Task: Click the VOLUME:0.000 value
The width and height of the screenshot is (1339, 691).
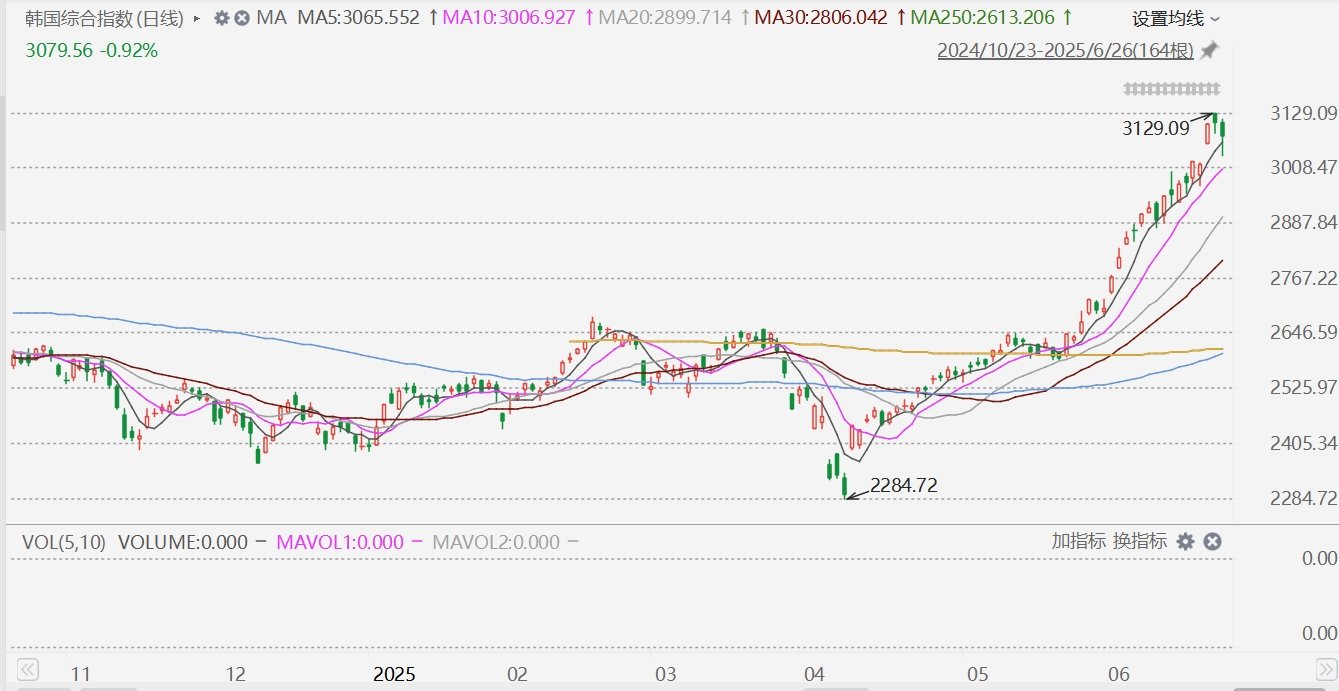Action: (x=183, y=542)
